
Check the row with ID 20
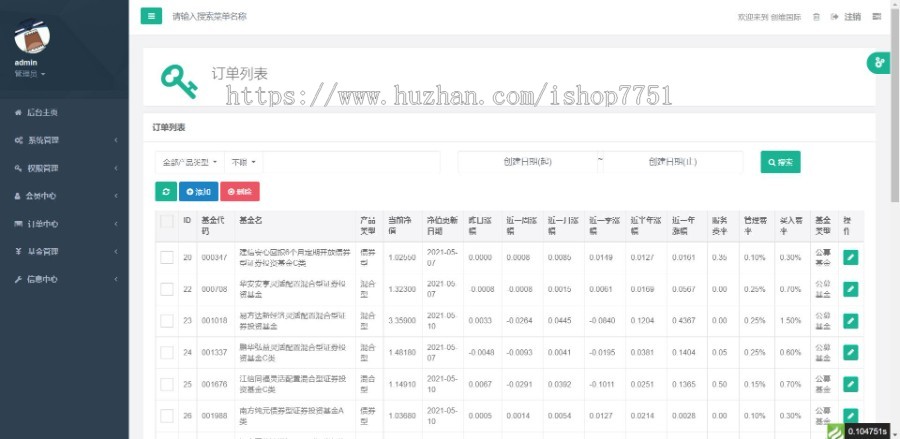click(167, 258)
